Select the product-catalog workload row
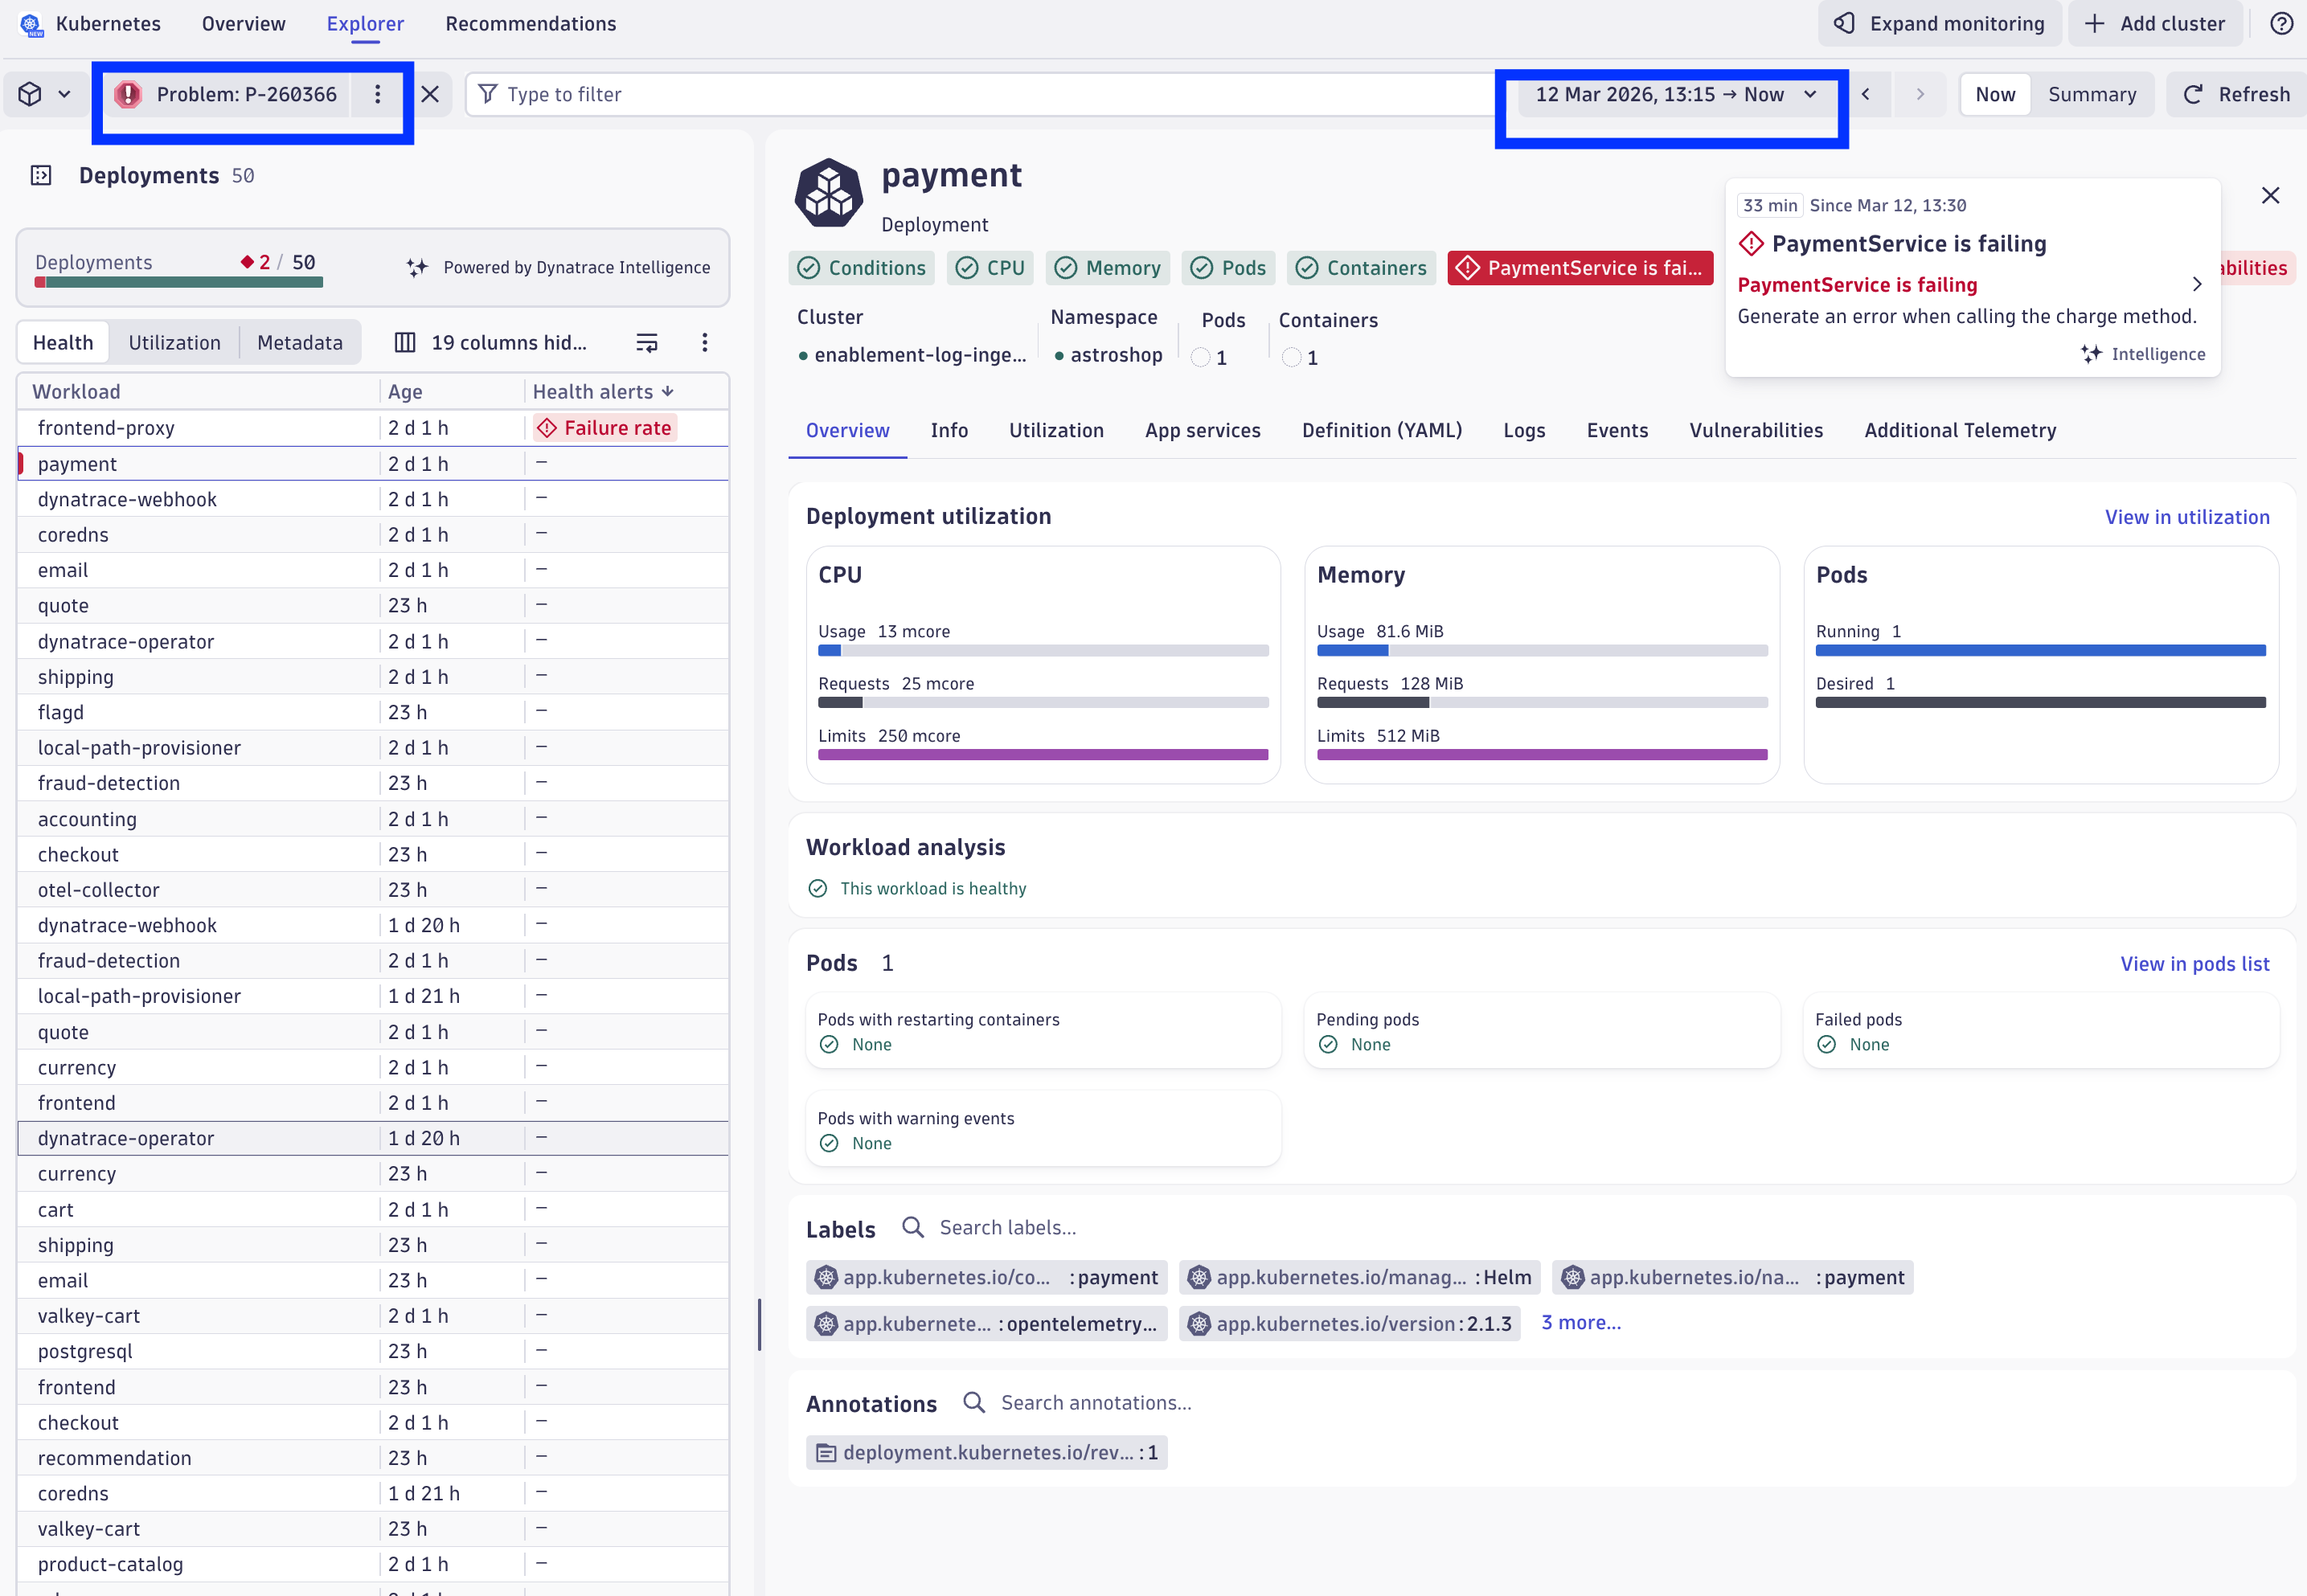 (x=373, y=1565)
